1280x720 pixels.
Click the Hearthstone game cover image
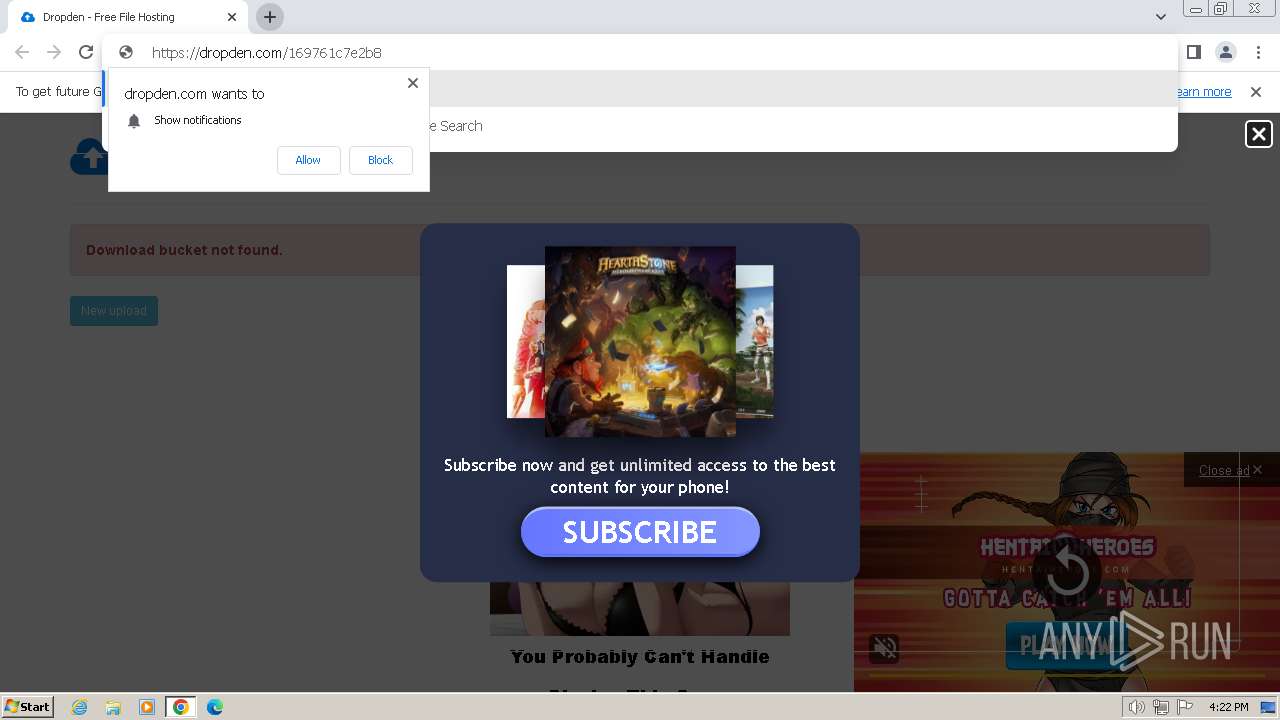tap(640, 341)
